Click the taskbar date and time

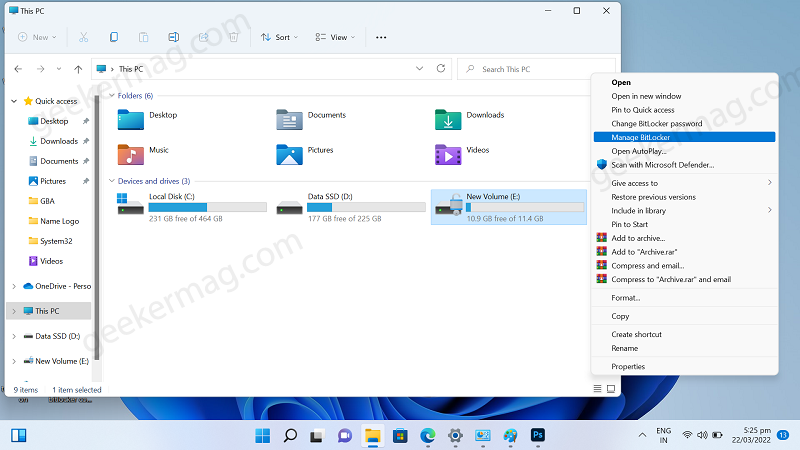point(751,435)
